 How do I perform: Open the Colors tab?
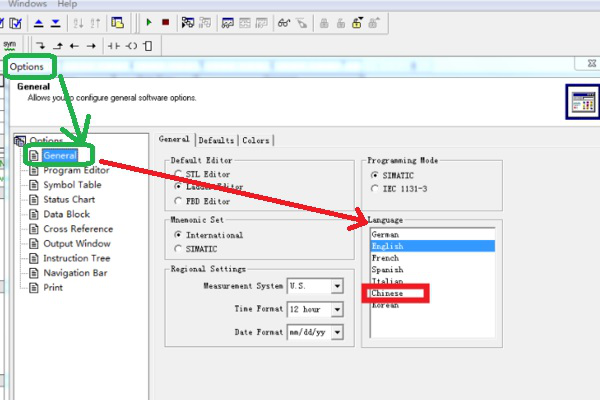click(256, 141)
